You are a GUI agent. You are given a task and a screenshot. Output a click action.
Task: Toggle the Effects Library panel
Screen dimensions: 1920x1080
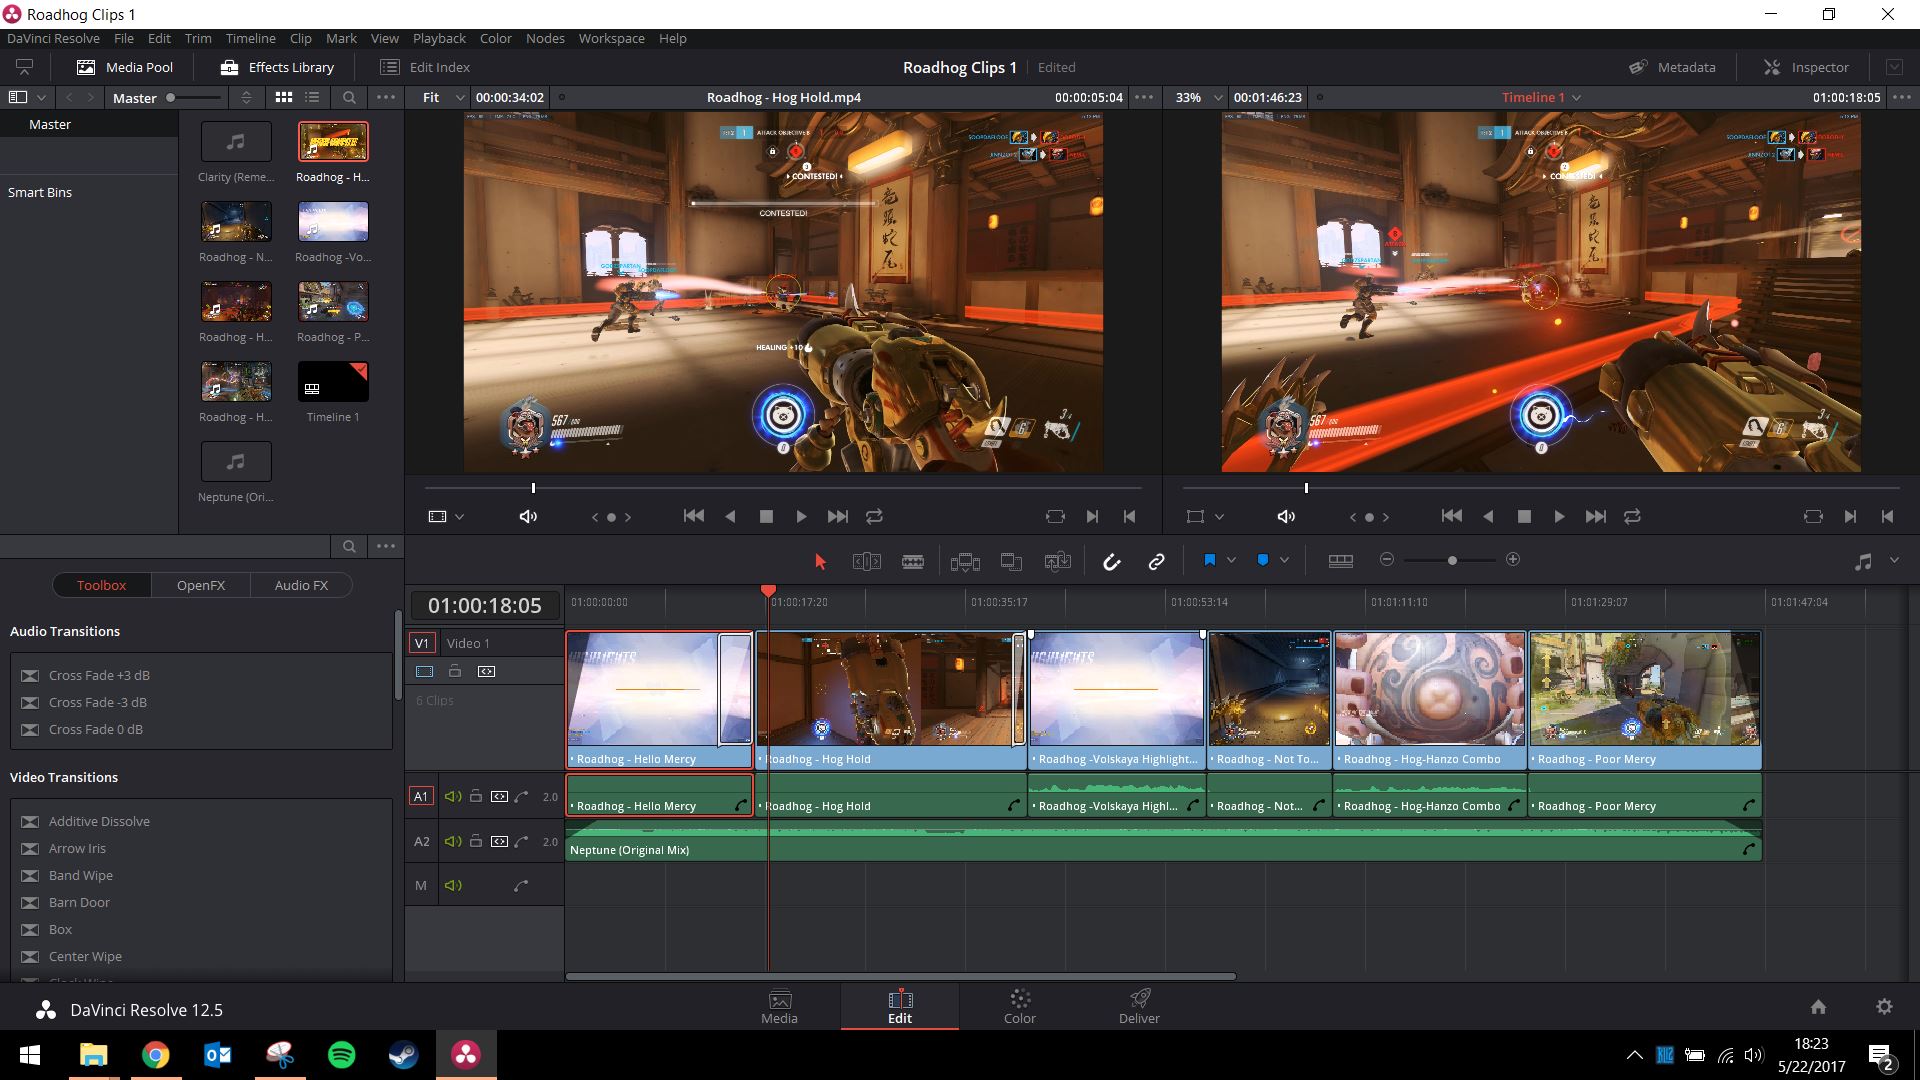click(x=277, y=67)
